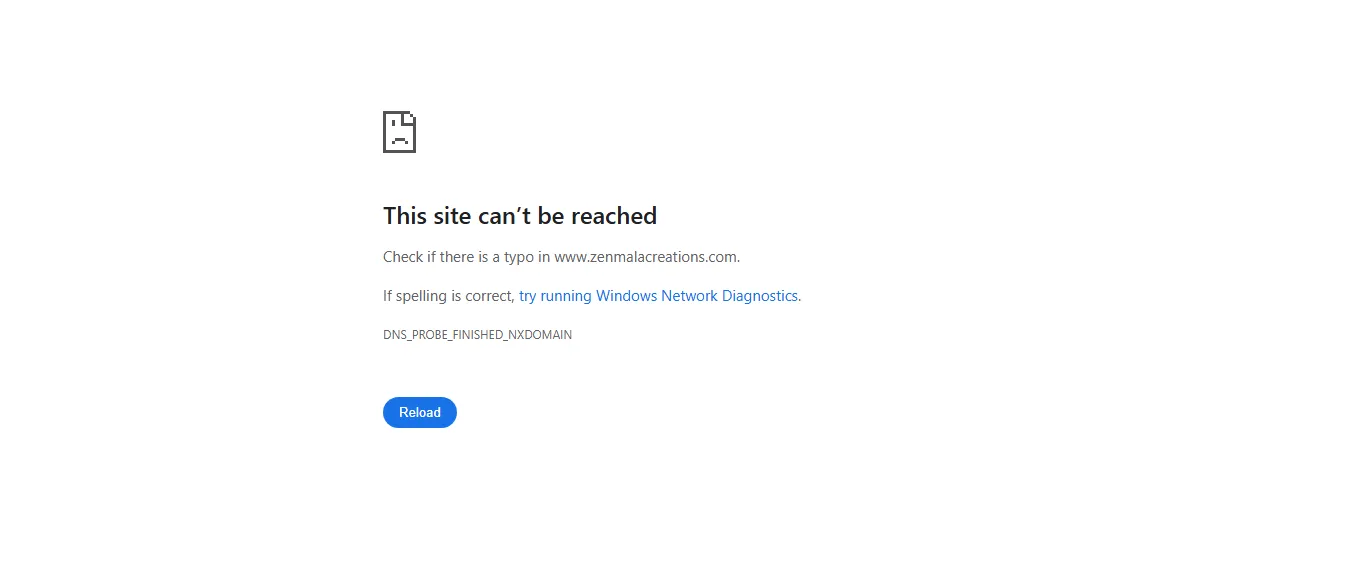Click the folded corner of the page icon
The image size is (1366, 581).
[409, 118]
